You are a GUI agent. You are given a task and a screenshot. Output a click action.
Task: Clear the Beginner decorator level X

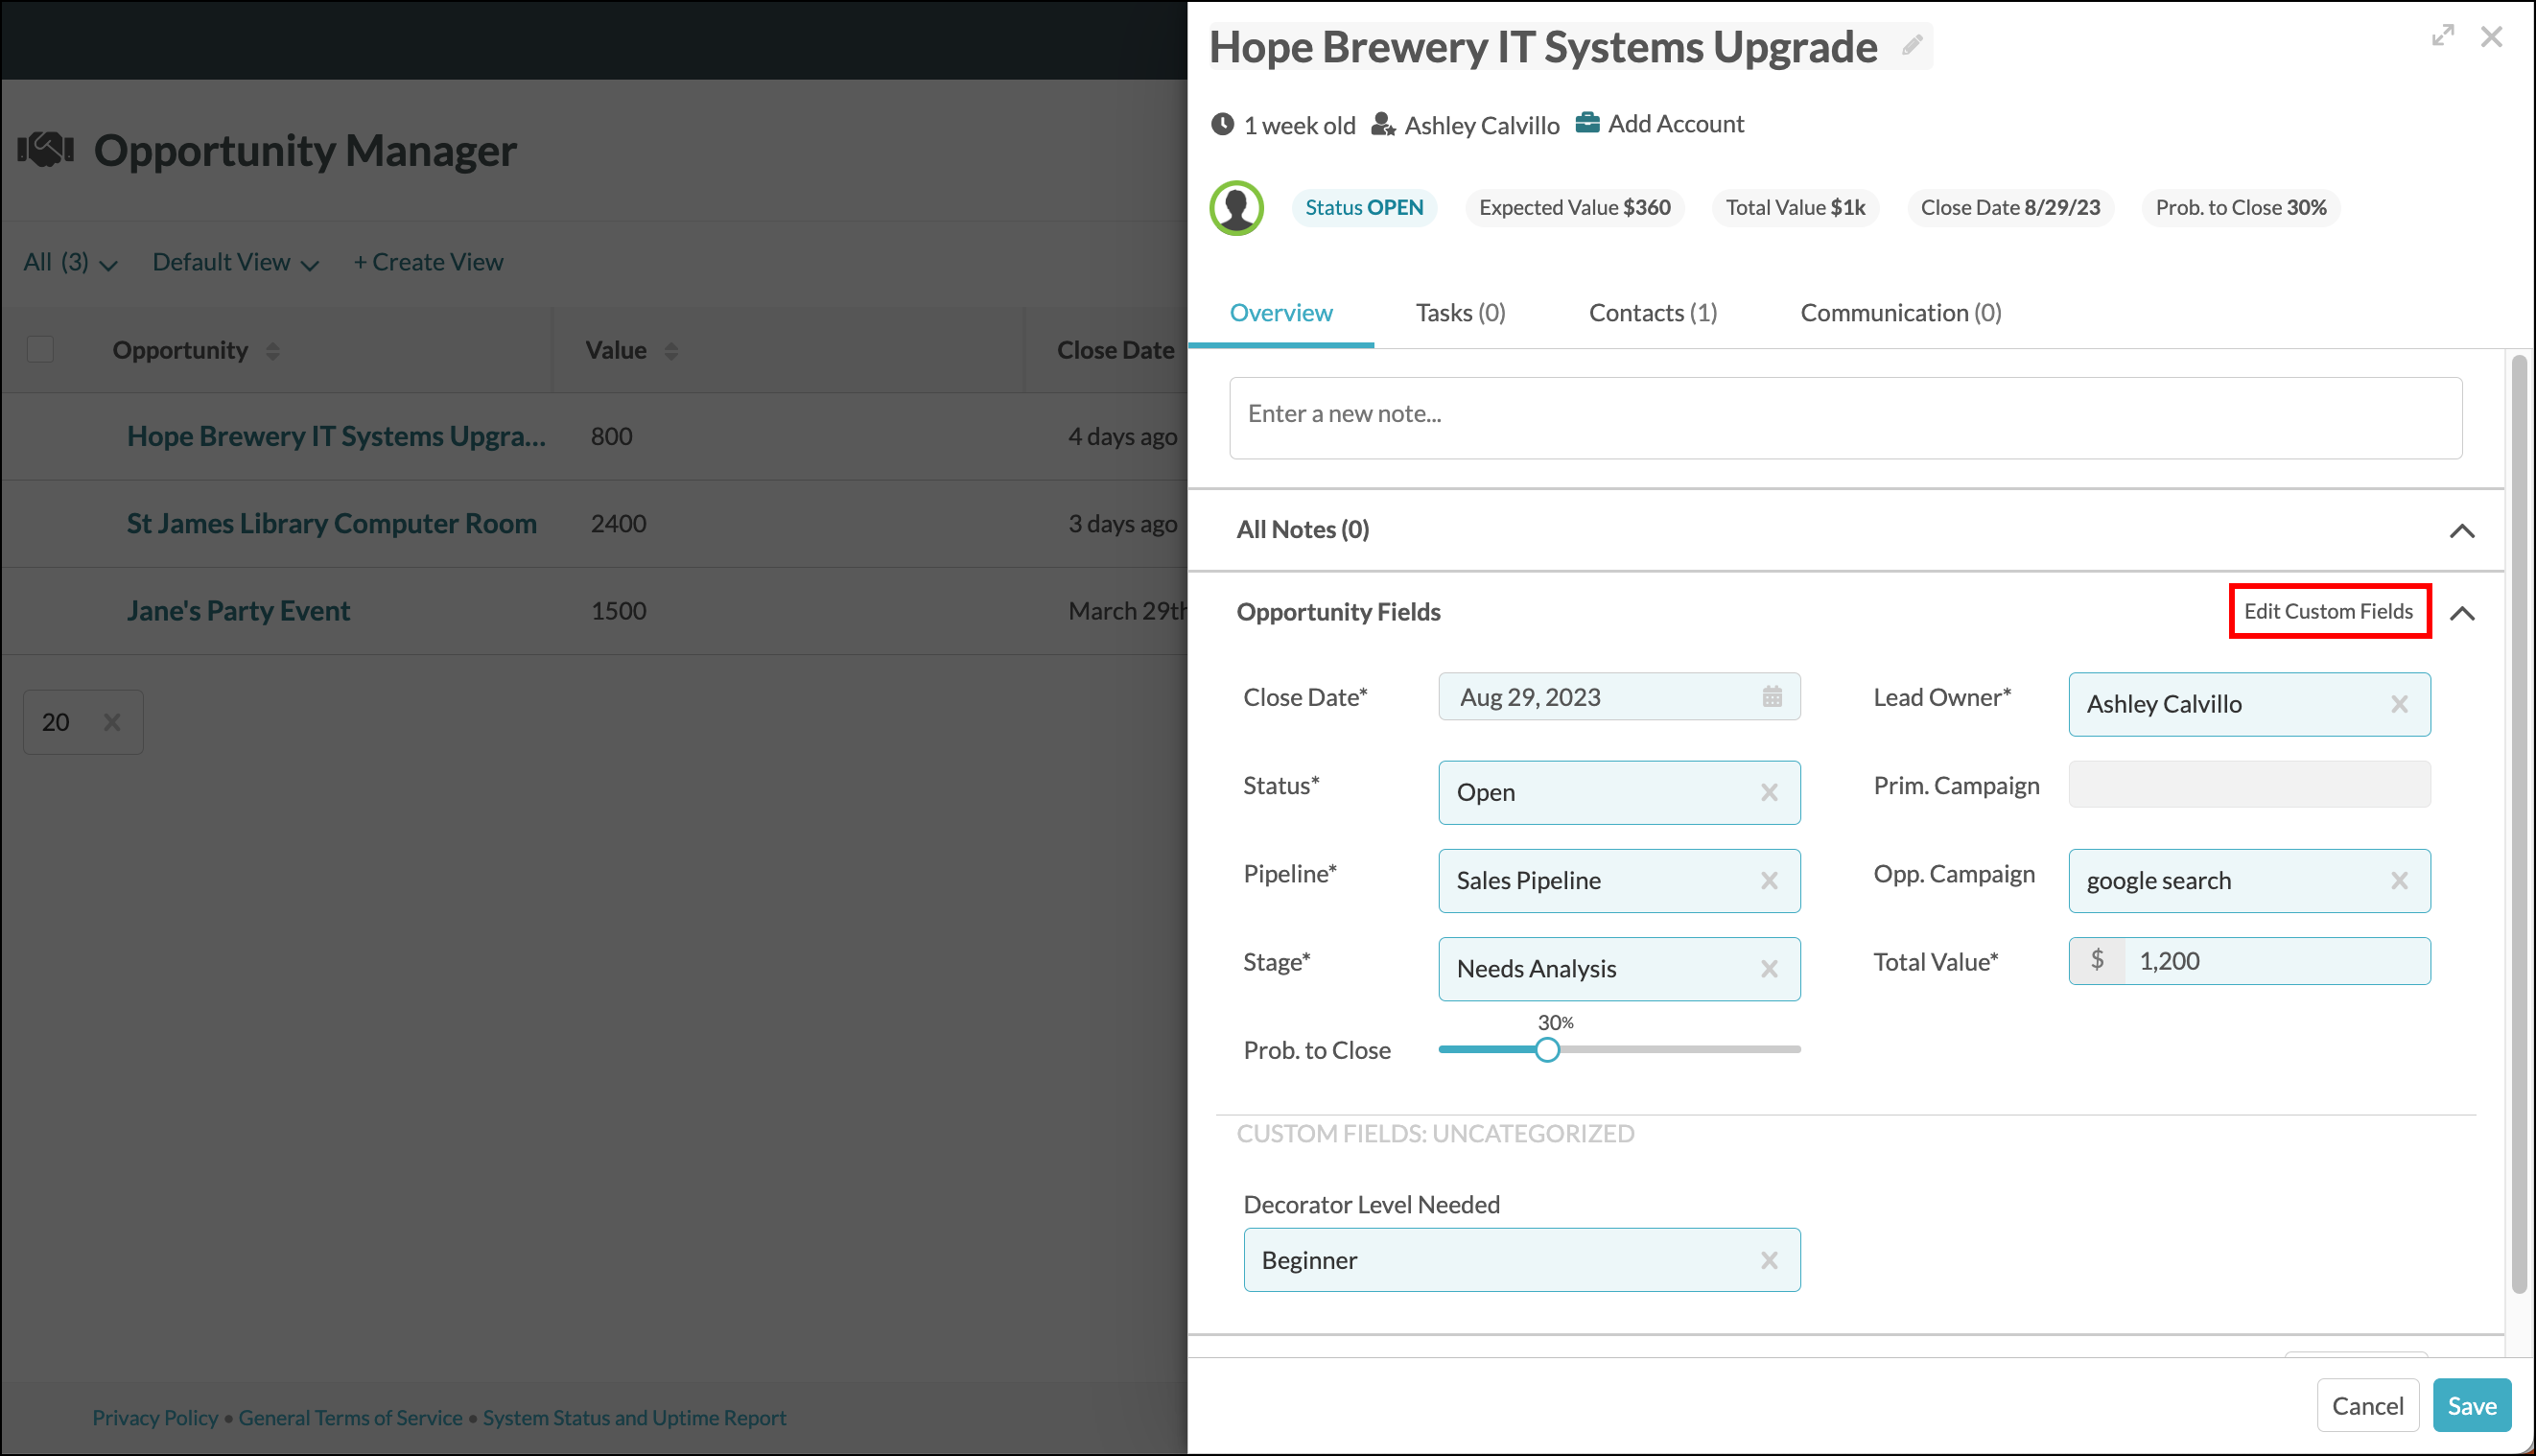pyautogui.click(x=1769, y=1261)
